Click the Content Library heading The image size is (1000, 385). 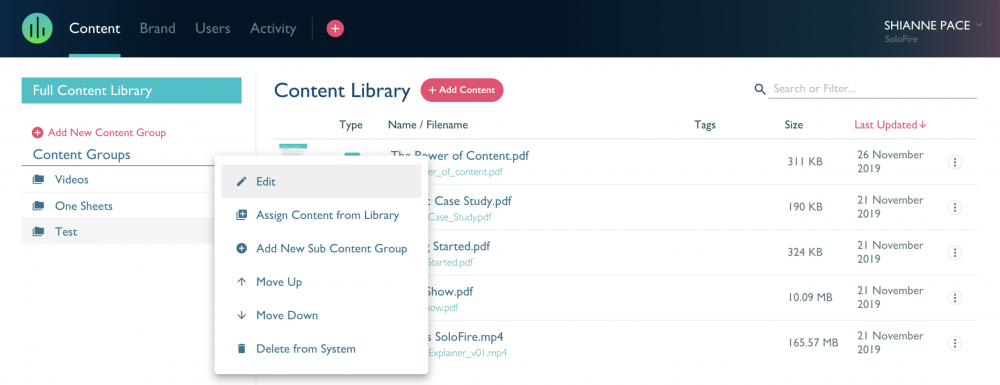(342, 91)
